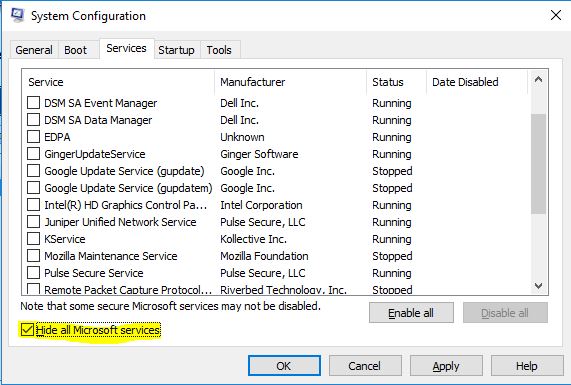The width and height of the screenshot is (571, 385).
Task: Click Running status of DSM SA Event Manager
Action: click(392, 103)
